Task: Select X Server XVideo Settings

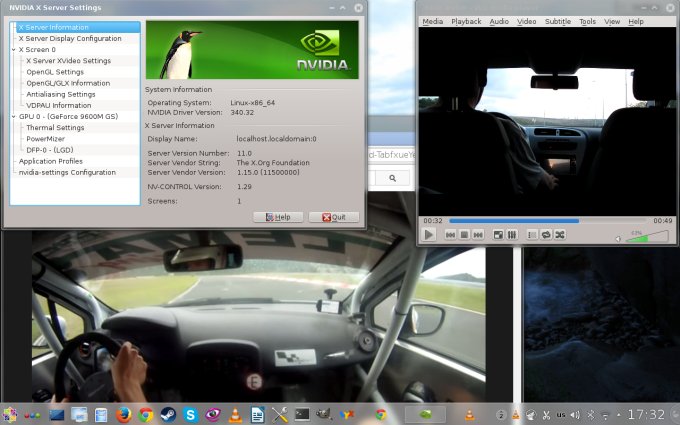Action: (69, 61)
